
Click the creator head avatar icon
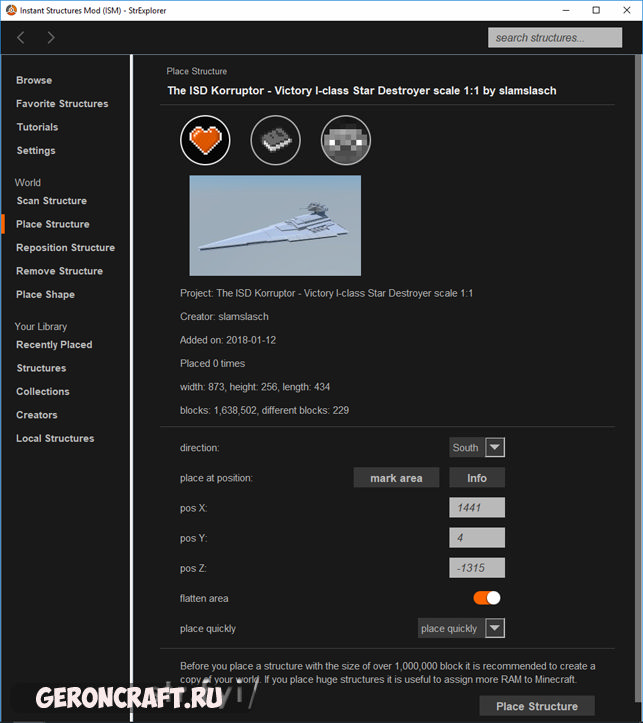pyautogui.click(x=346, y=140)
